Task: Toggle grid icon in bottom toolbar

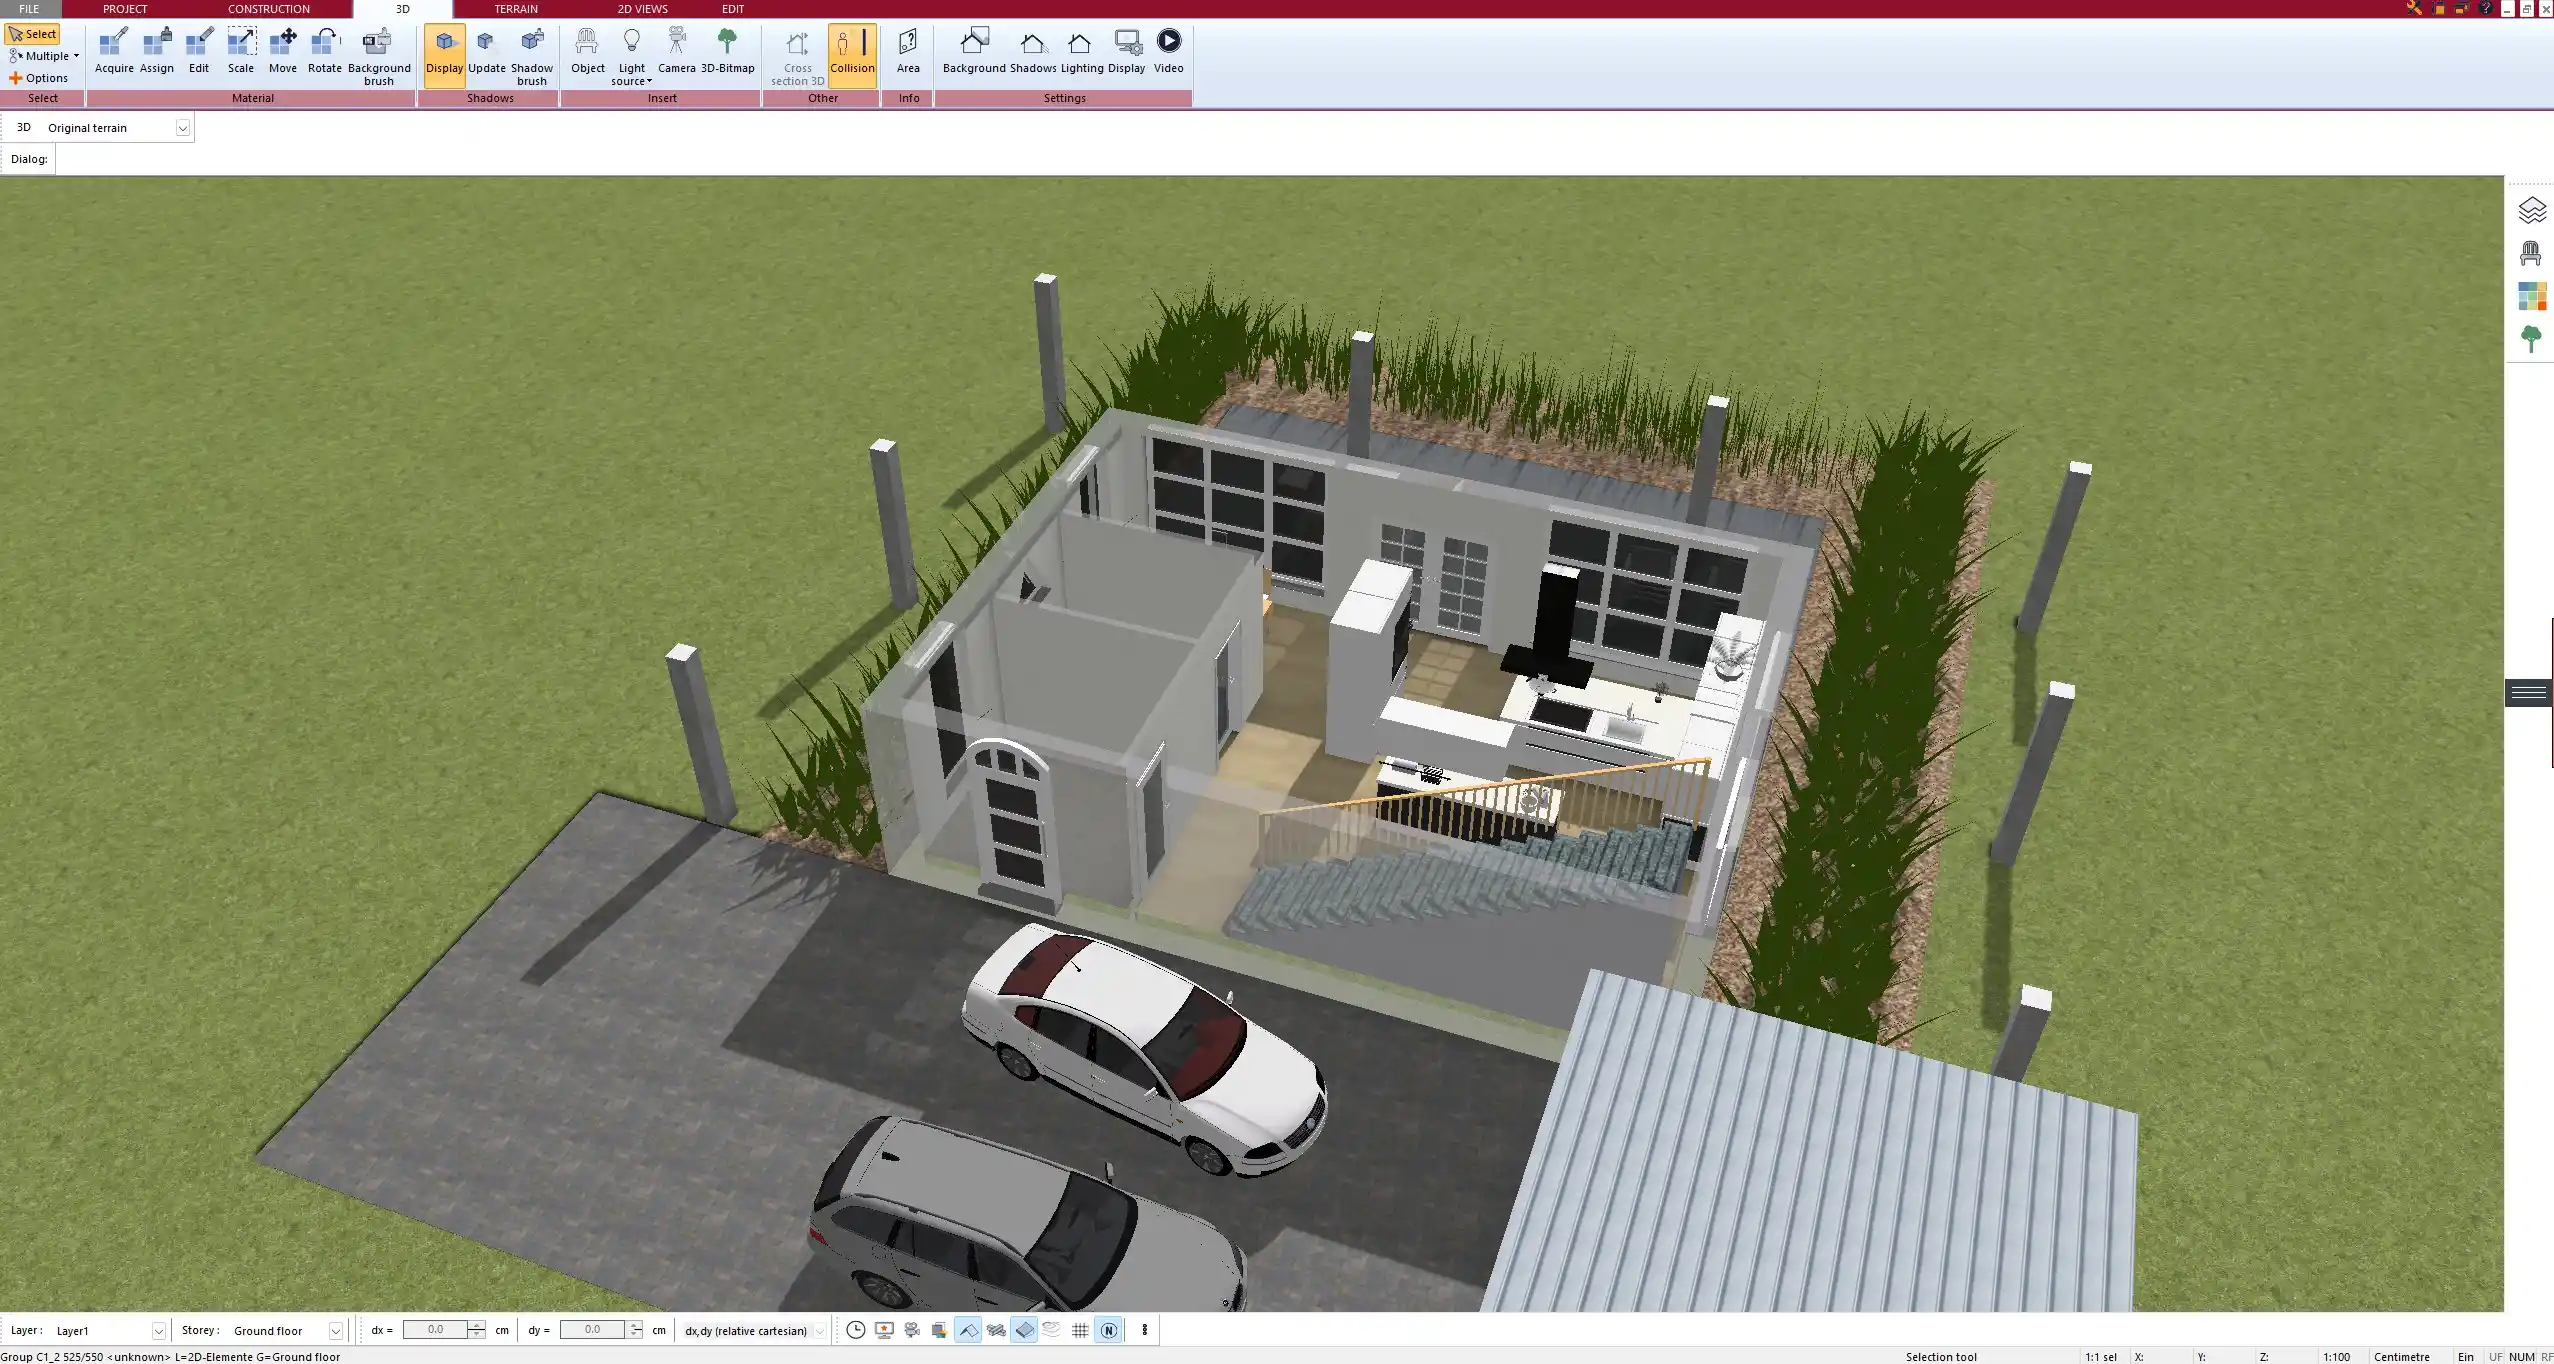Action: point(1080,1330)
